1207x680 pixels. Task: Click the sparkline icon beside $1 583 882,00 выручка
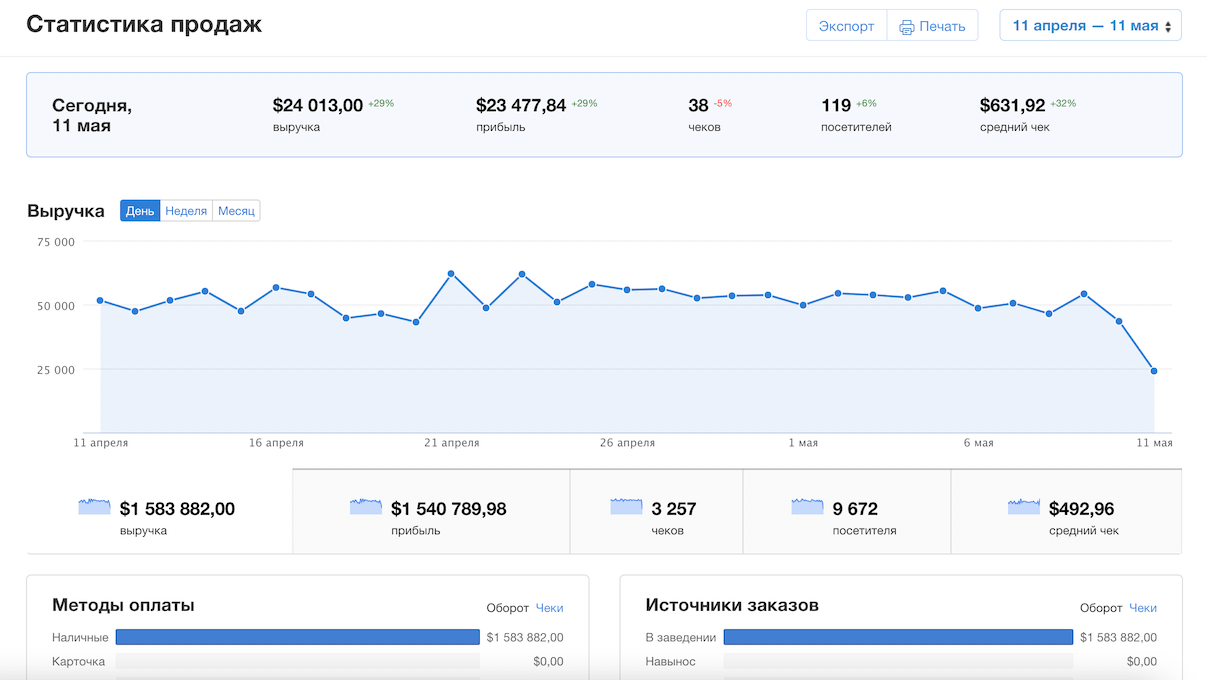tap(95, 507)
